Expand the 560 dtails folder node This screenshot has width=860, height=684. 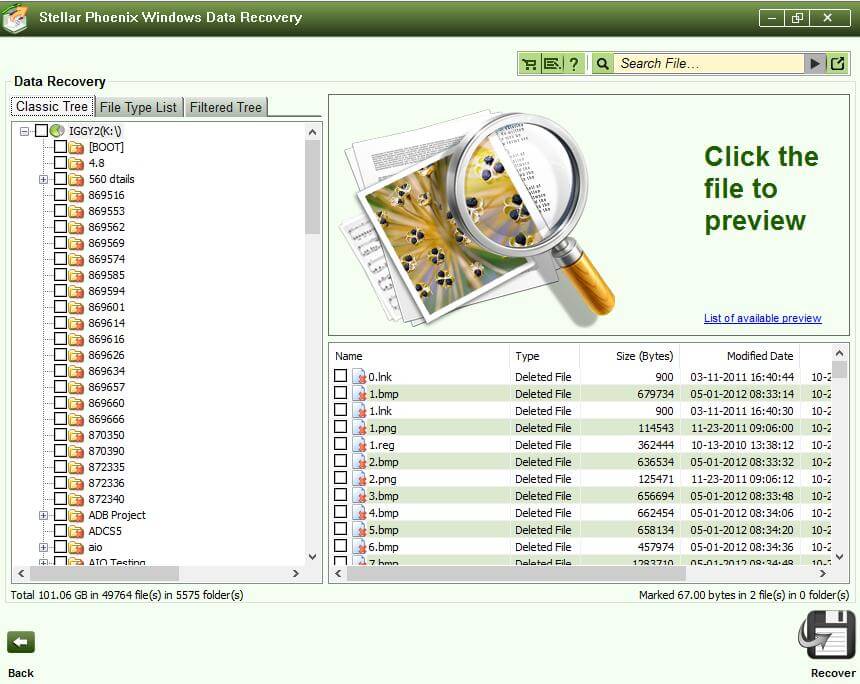(x=44, y=179)
